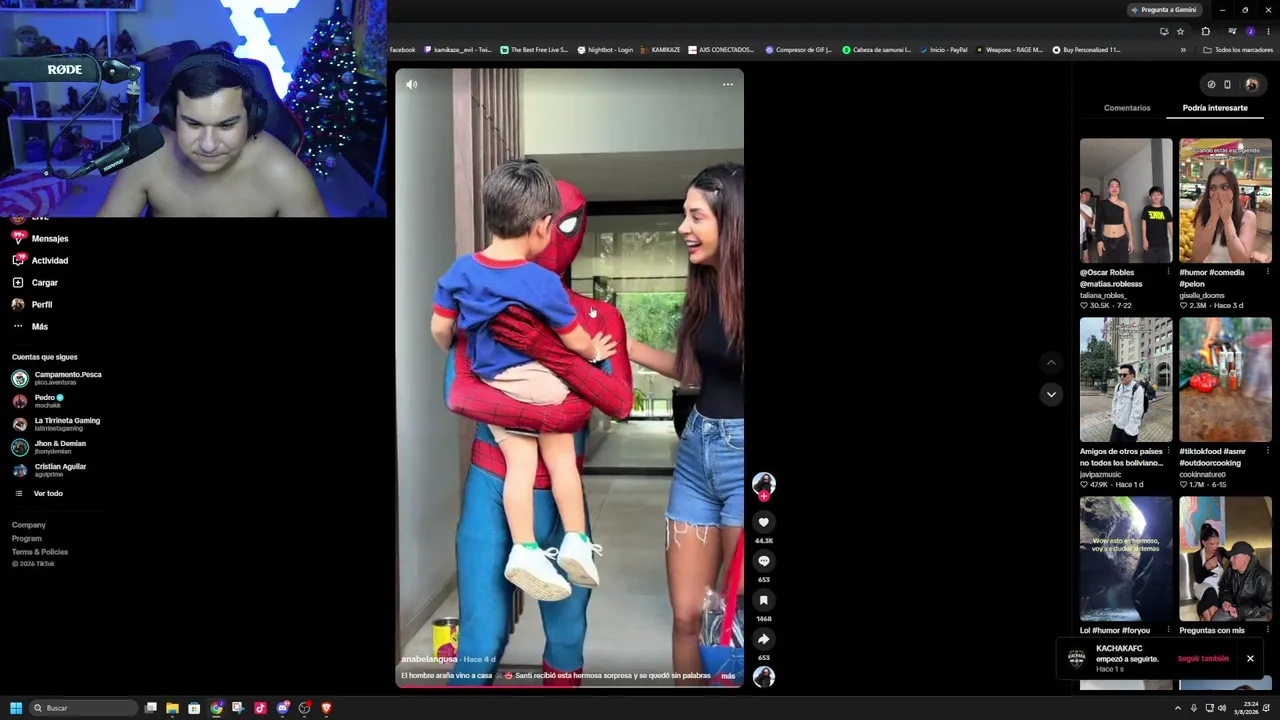Viewport: 1280px width, 720px height.
Task: Go to the previous video
Action: point(1050,362)
